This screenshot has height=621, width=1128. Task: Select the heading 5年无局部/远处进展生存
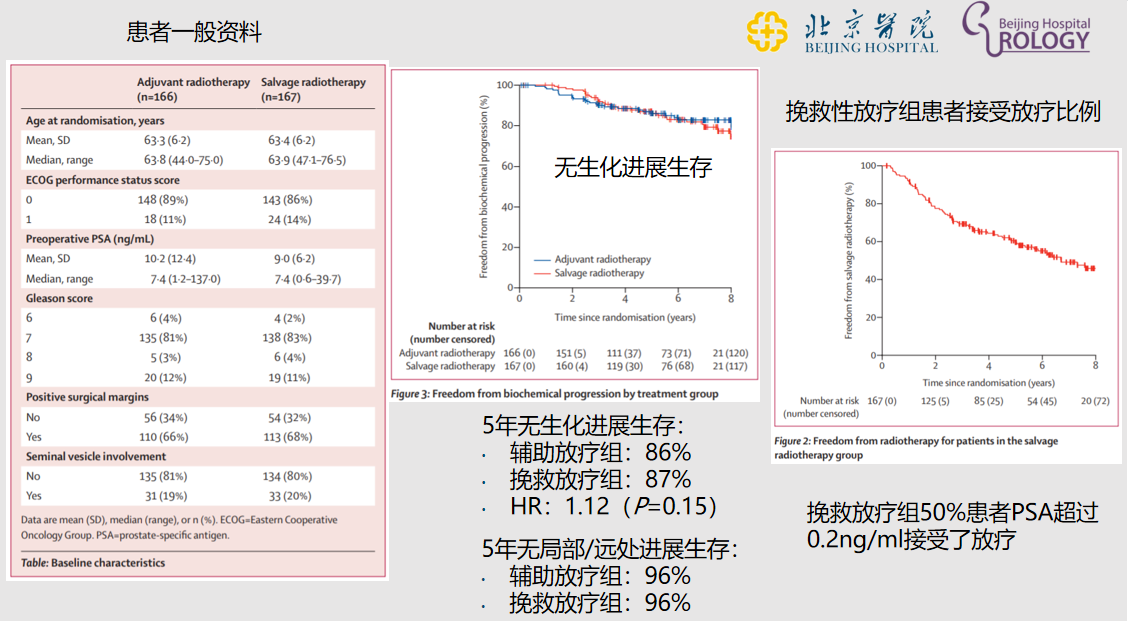coord(611,549)
